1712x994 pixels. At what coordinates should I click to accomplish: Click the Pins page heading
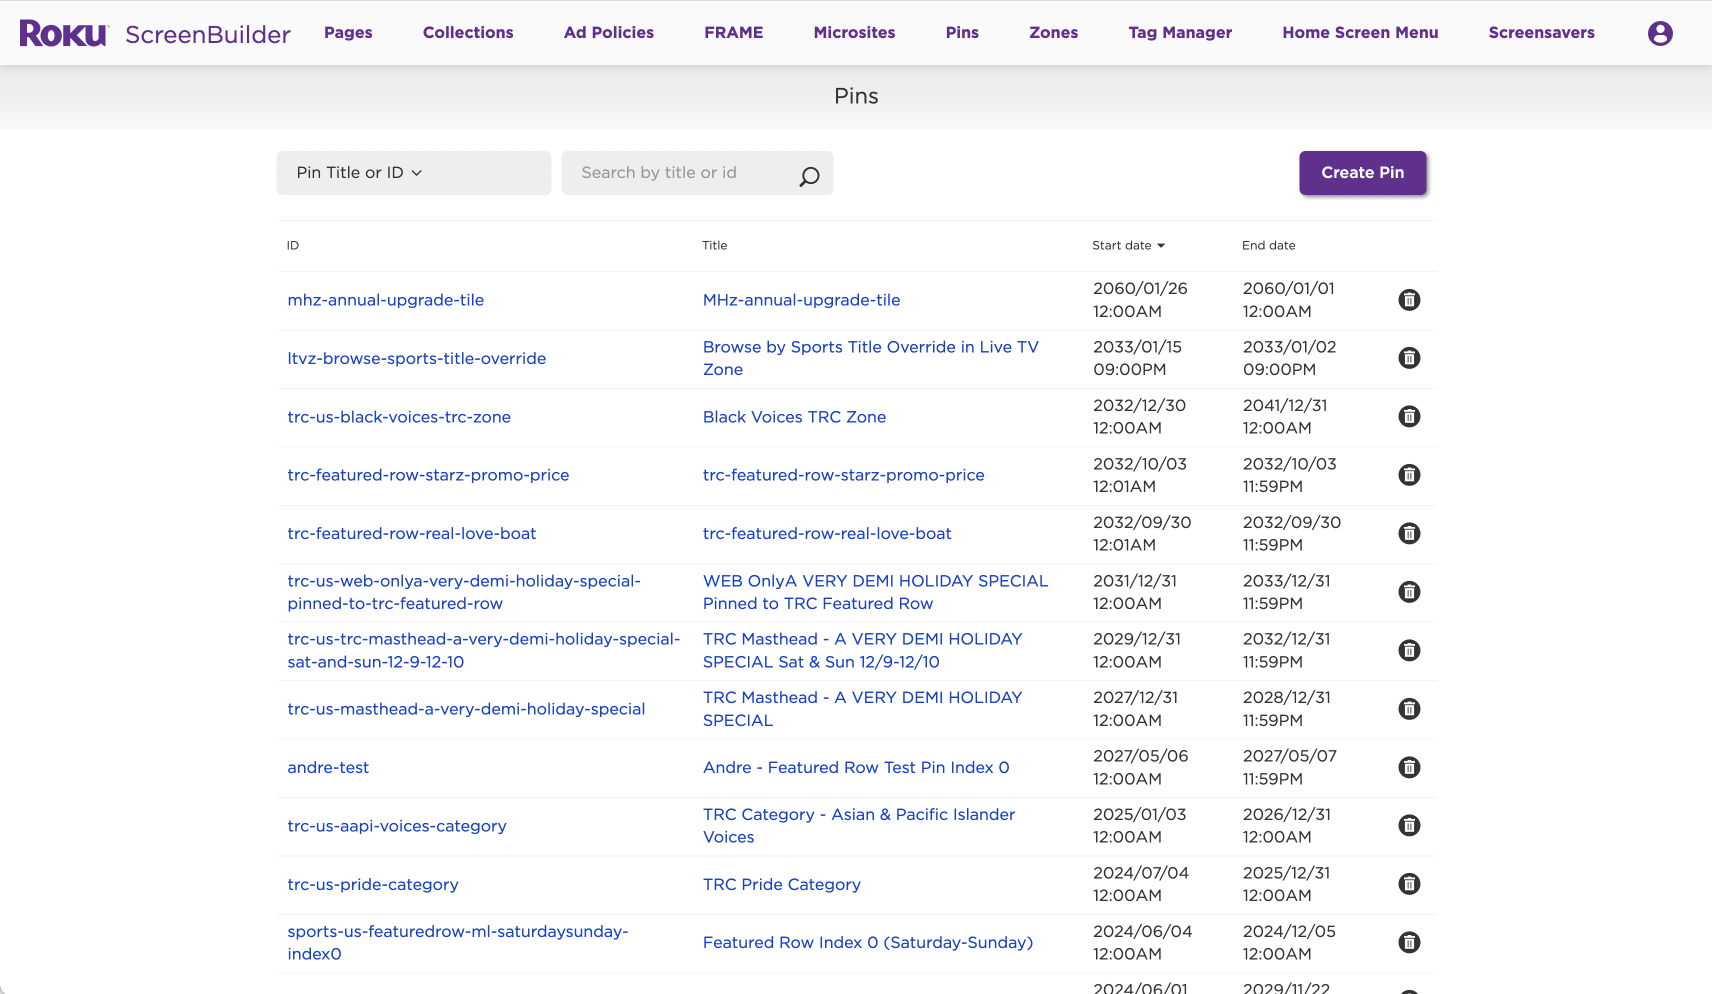(x=856, y=96)
